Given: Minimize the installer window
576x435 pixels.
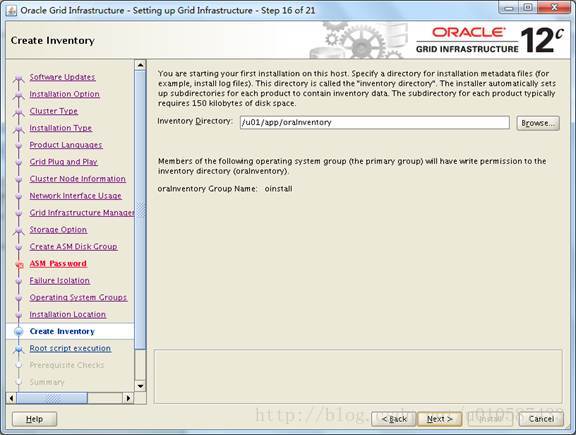Looking at the screenshot, I should 509,8.
